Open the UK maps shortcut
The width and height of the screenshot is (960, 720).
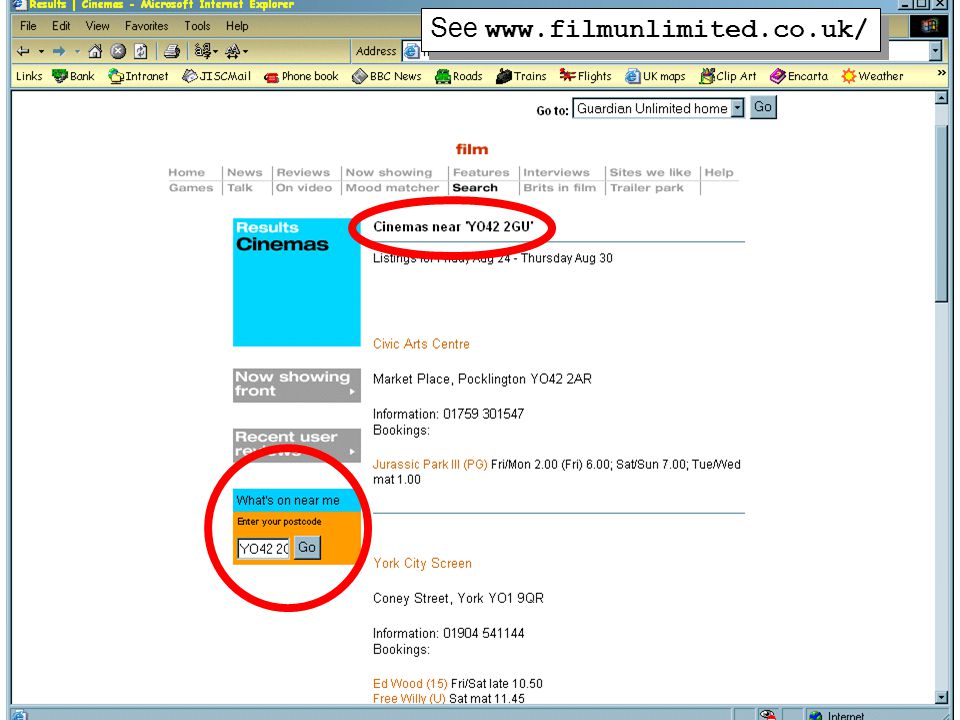click(655, 76)
